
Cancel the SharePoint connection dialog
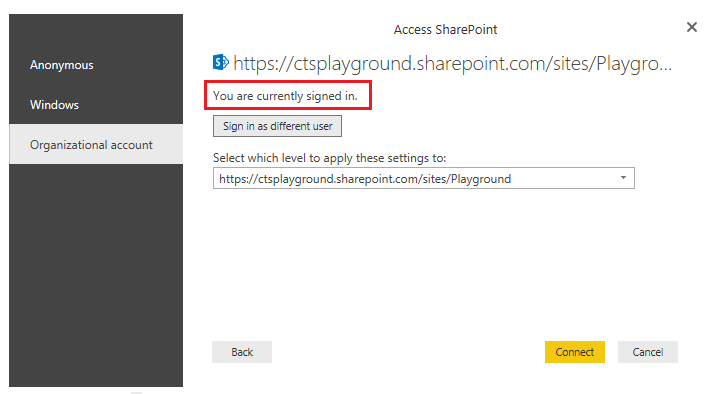coord(648,352)
